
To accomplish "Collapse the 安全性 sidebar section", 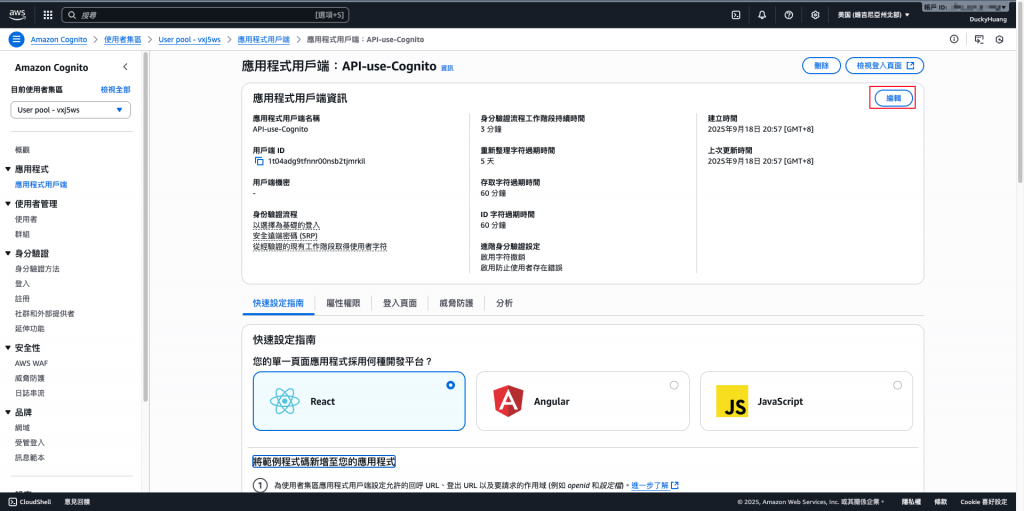I will tap(7, 348).
